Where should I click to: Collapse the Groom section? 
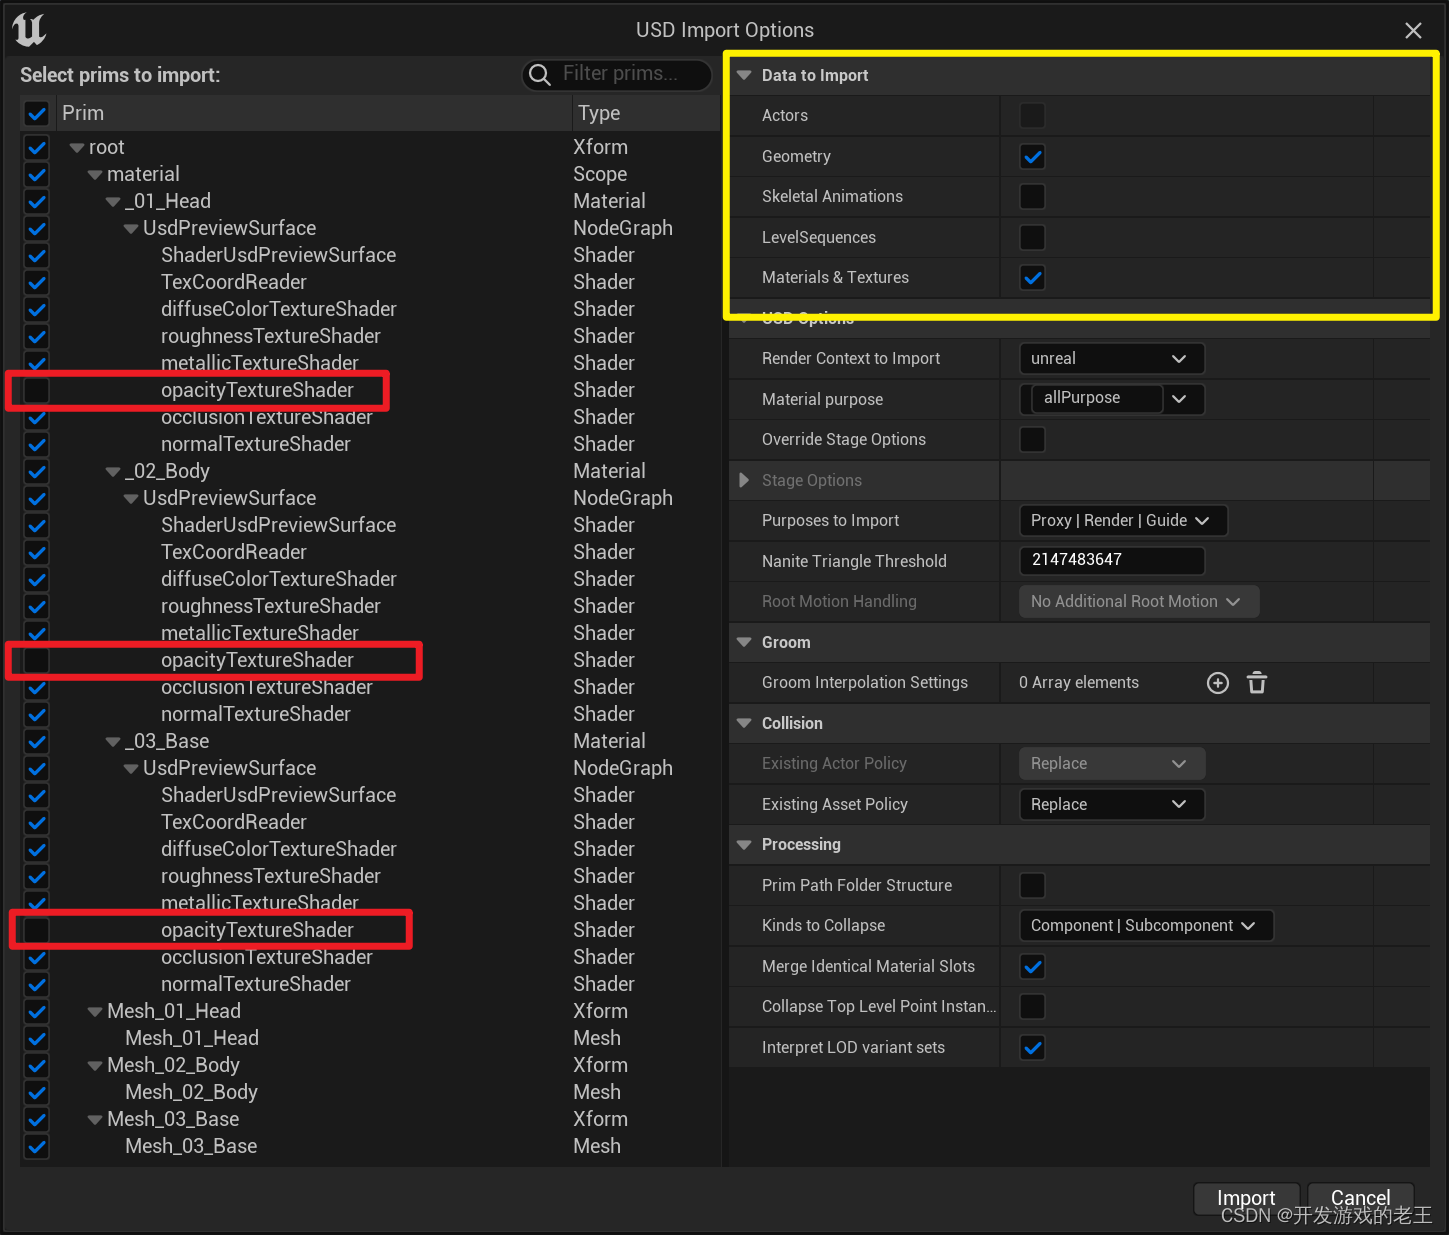[744, 642]
